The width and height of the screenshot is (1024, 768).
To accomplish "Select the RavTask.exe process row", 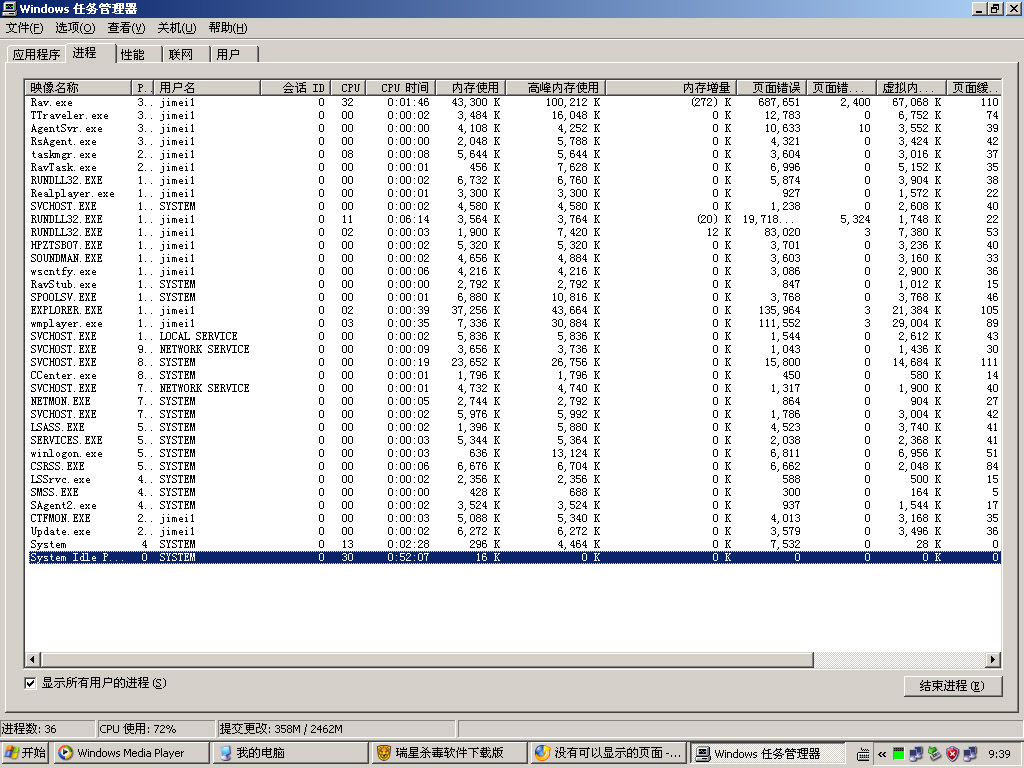I will [x=515, y=168].
